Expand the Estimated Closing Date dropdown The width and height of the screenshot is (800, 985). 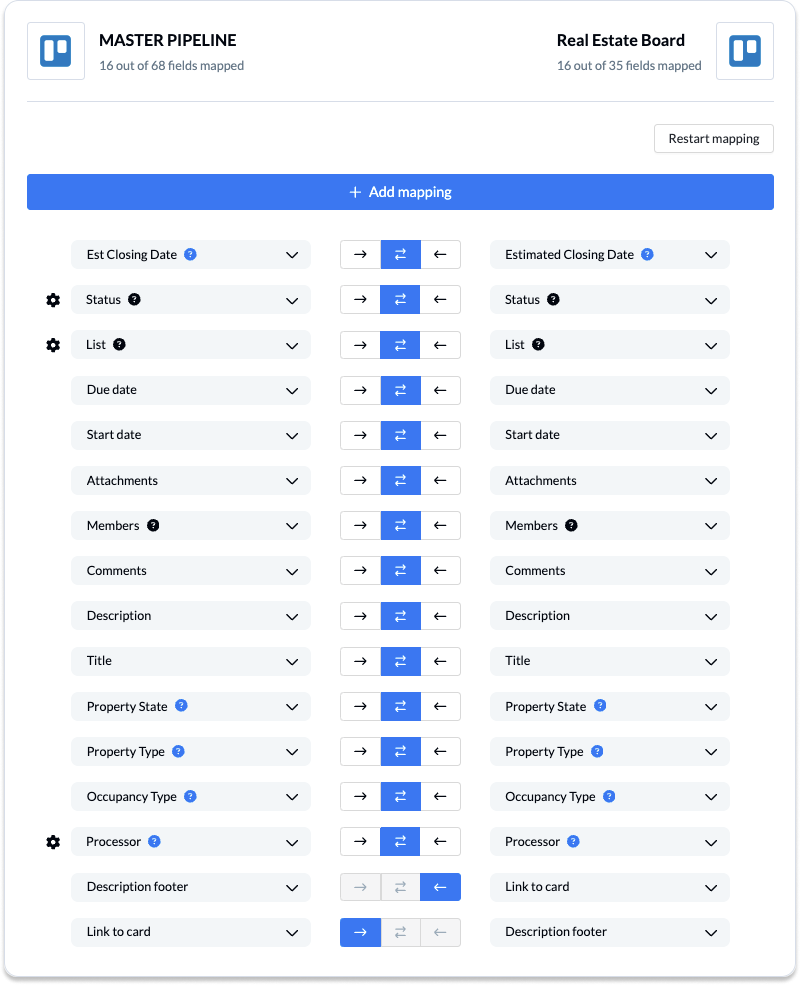click(610, 254)
